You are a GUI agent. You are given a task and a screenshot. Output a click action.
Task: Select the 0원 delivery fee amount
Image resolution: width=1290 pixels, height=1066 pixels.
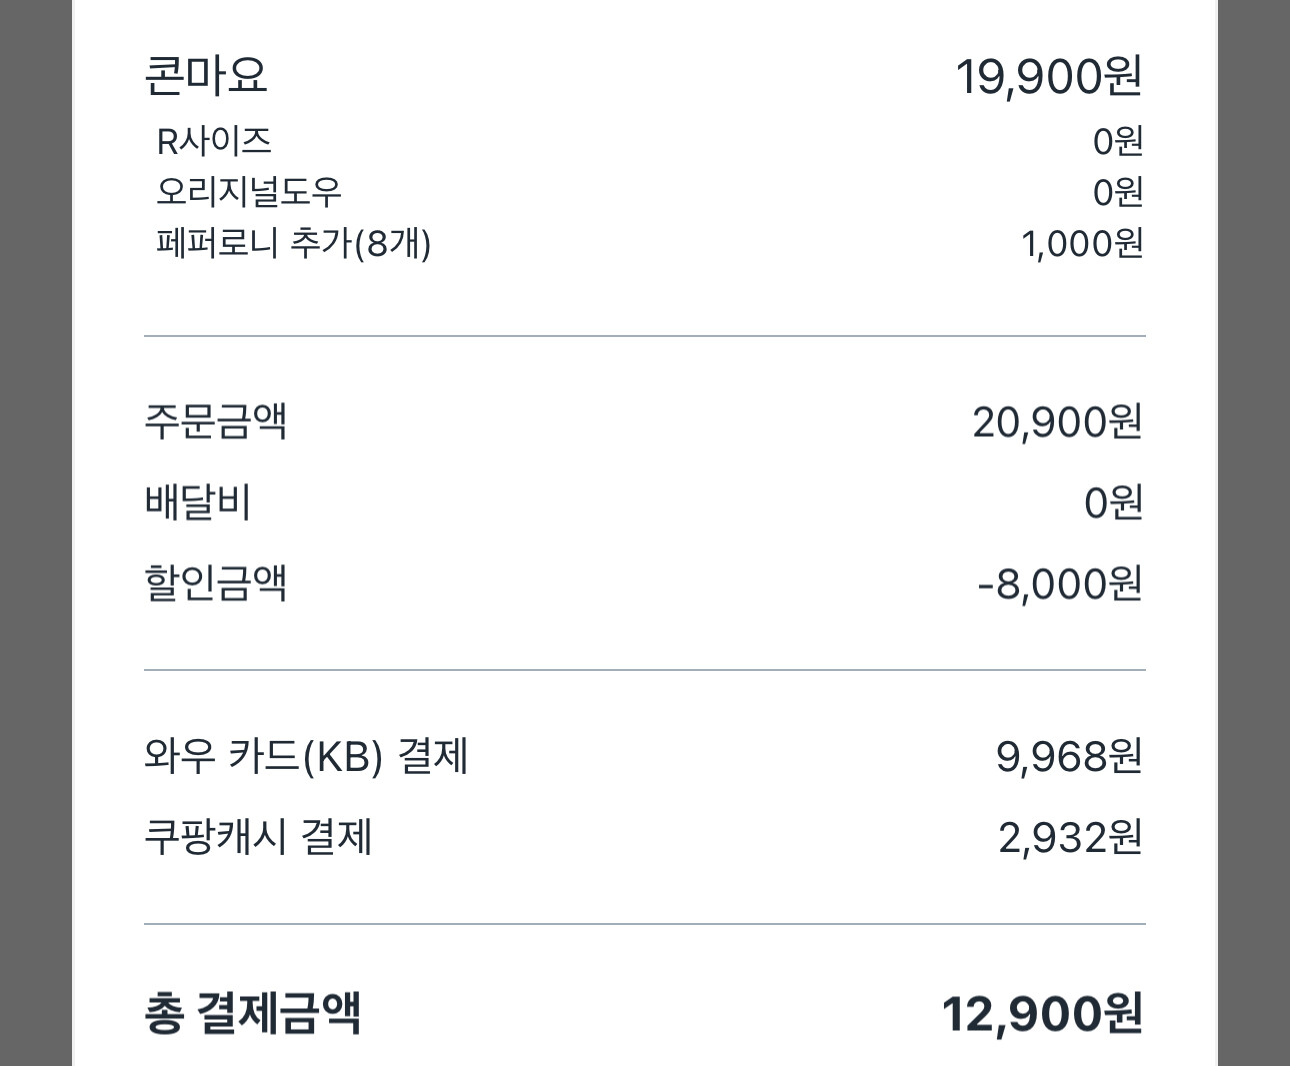pos(1113,503)
